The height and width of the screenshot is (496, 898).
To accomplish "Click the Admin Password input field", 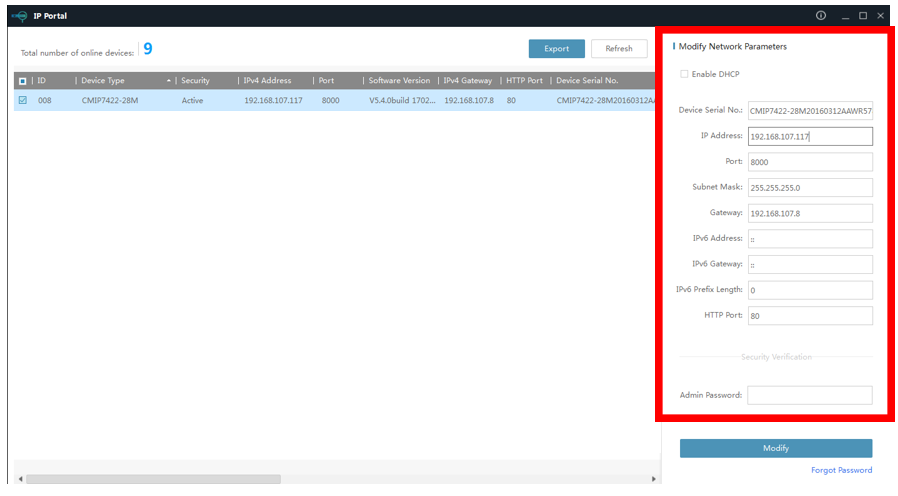I will (809, 395).
